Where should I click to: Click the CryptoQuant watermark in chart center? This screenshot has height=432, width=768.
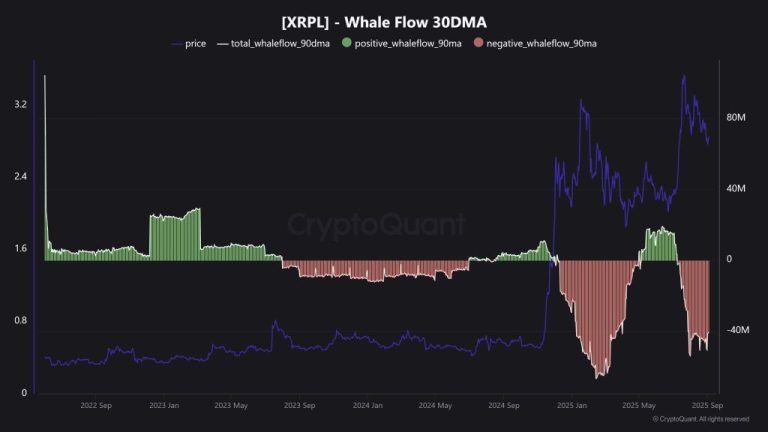coord(377,224)
